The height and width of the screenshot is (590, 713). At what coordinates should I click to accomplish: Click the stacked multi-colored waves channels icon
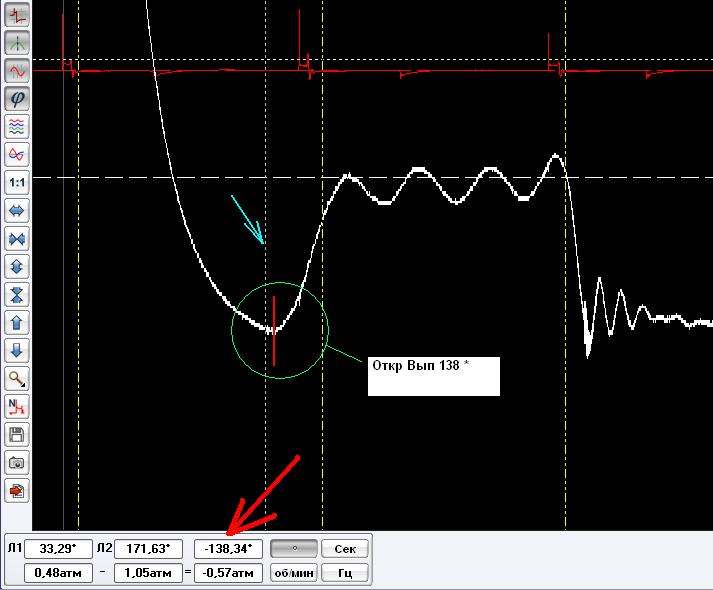click(x=17, y=127)
